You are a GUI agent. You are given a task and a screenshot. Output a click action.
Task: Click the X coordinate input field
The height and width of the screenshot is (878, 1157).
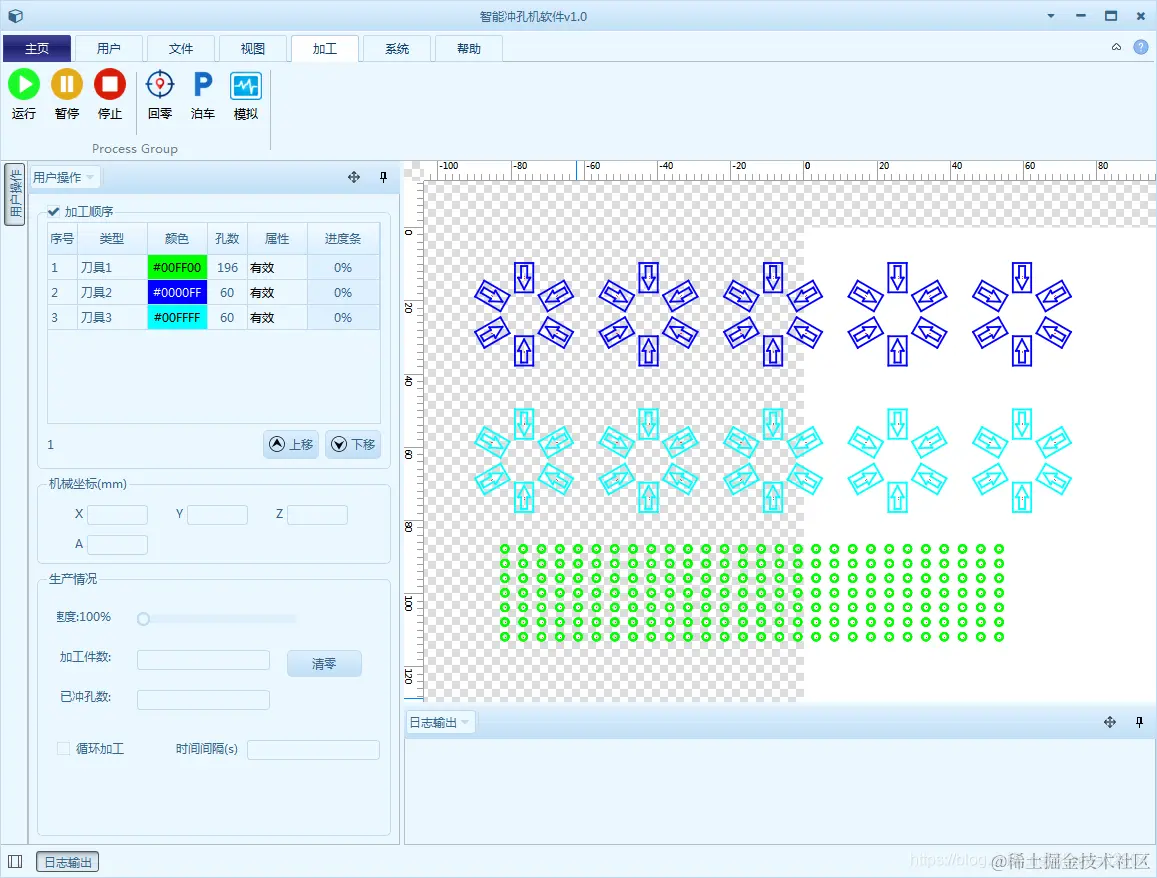point(117,514)
